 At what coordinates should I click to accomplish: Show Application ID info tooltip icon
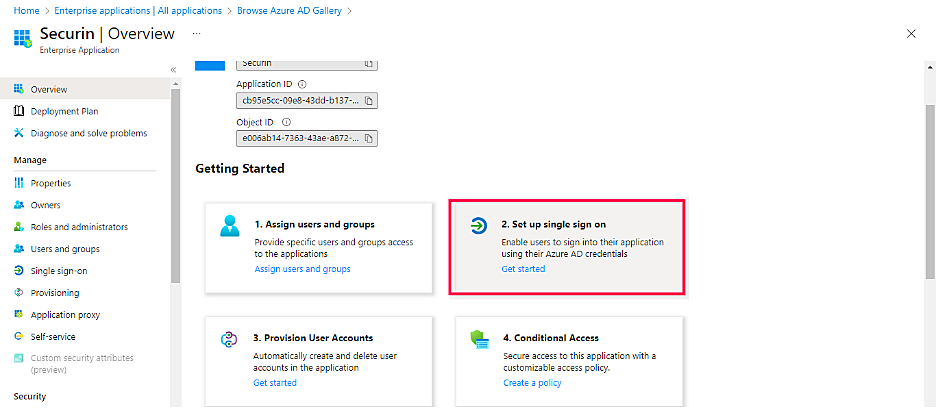tap(301, 84)
